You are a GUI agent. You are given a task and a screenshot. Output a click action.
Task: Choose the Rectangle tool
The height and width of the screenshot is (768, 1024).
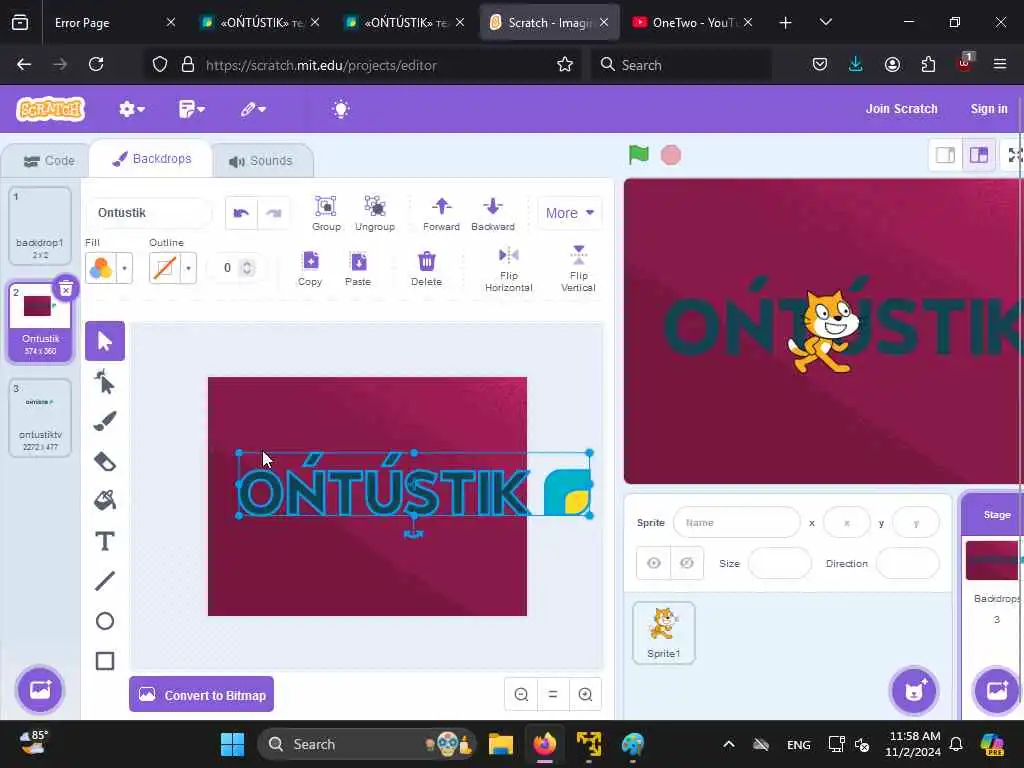(x=104, y=661)
